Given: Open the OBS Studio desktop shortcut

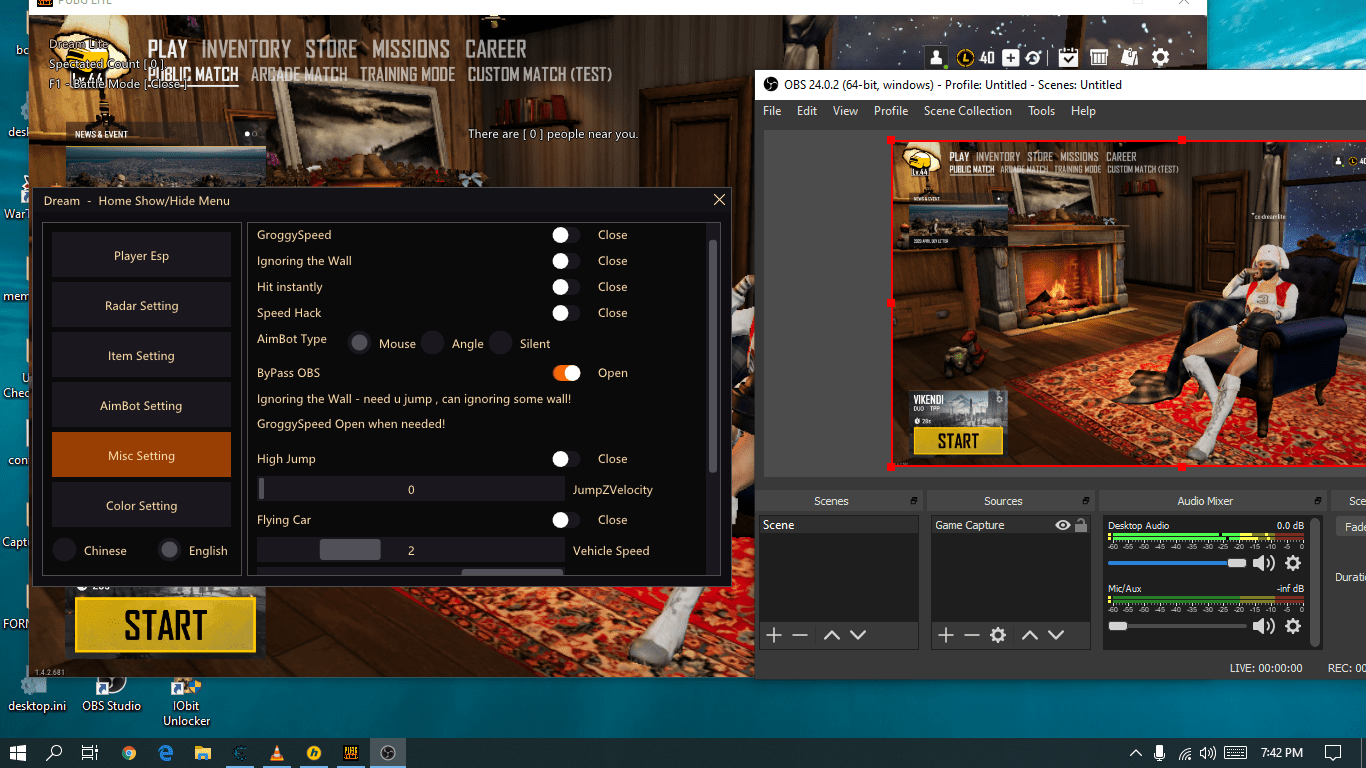Looking at the screenshot, I should (111, 693).
